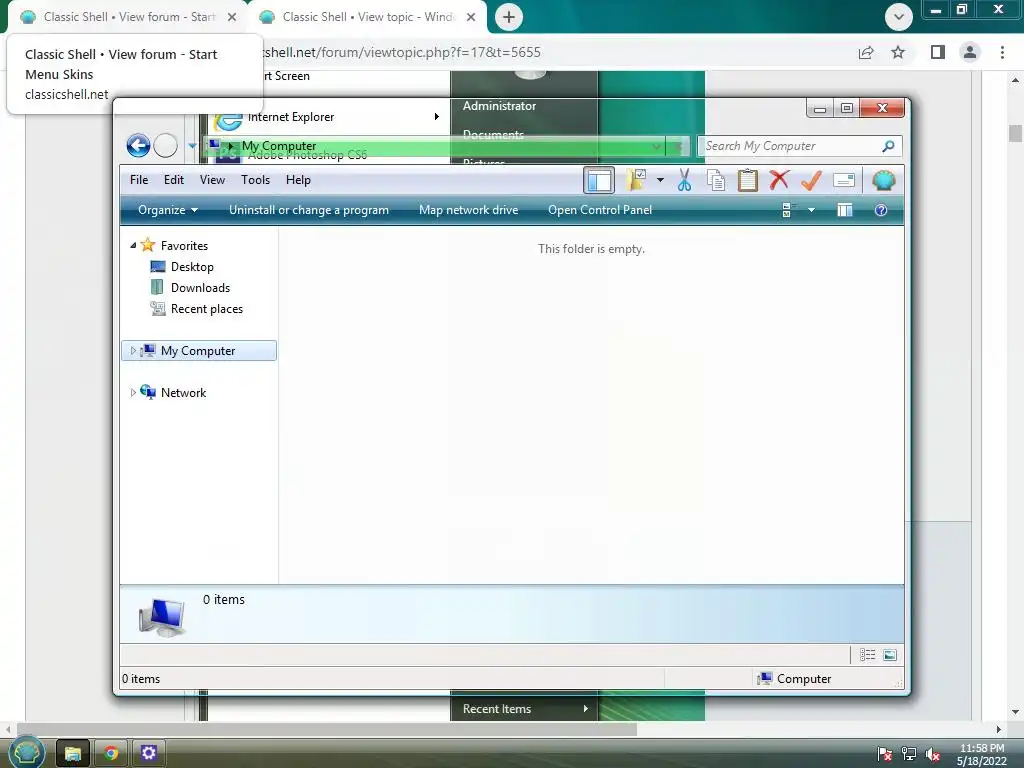This screenshot has height=768, width=1024.
Task: Click Map network drive
Action: [468, 210]
